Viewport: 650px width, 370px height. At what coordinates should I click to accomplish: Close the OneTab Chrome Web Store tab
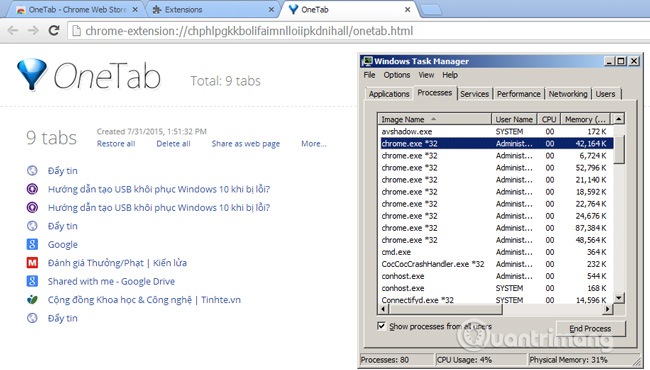pyautogui.click(x=135, y=10)
